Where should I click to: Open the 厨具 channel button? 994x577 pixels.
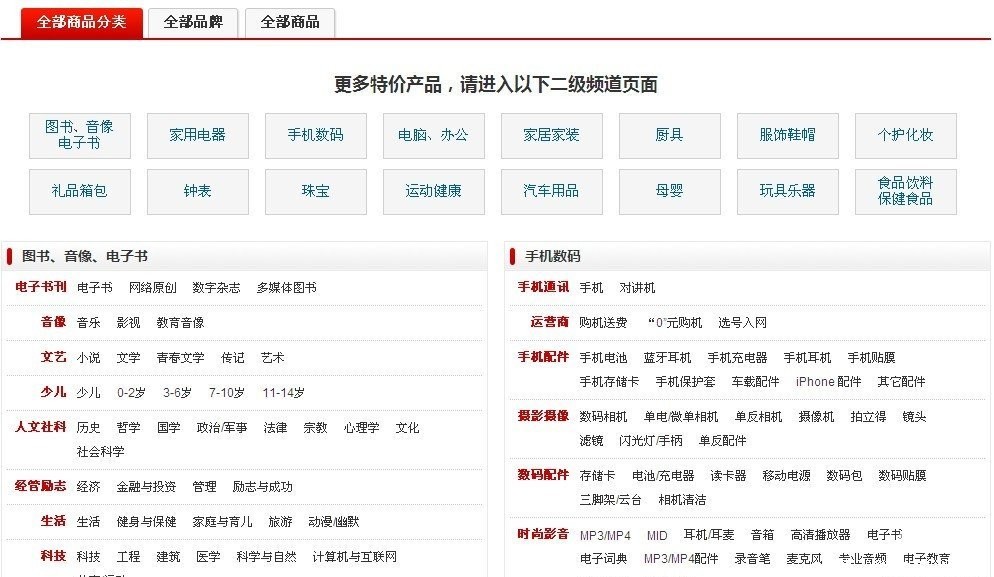669,136
